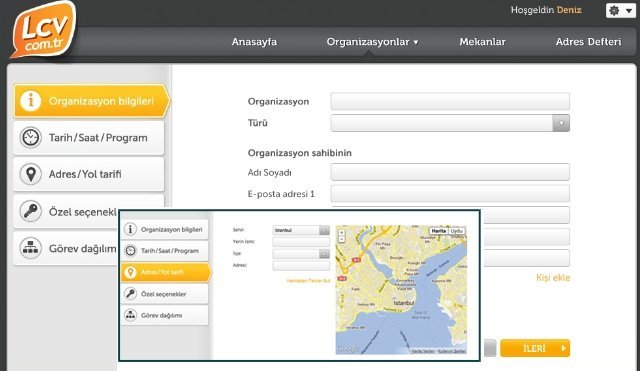
Task: Focus the Adı Soyadı field
Action: 450,172
